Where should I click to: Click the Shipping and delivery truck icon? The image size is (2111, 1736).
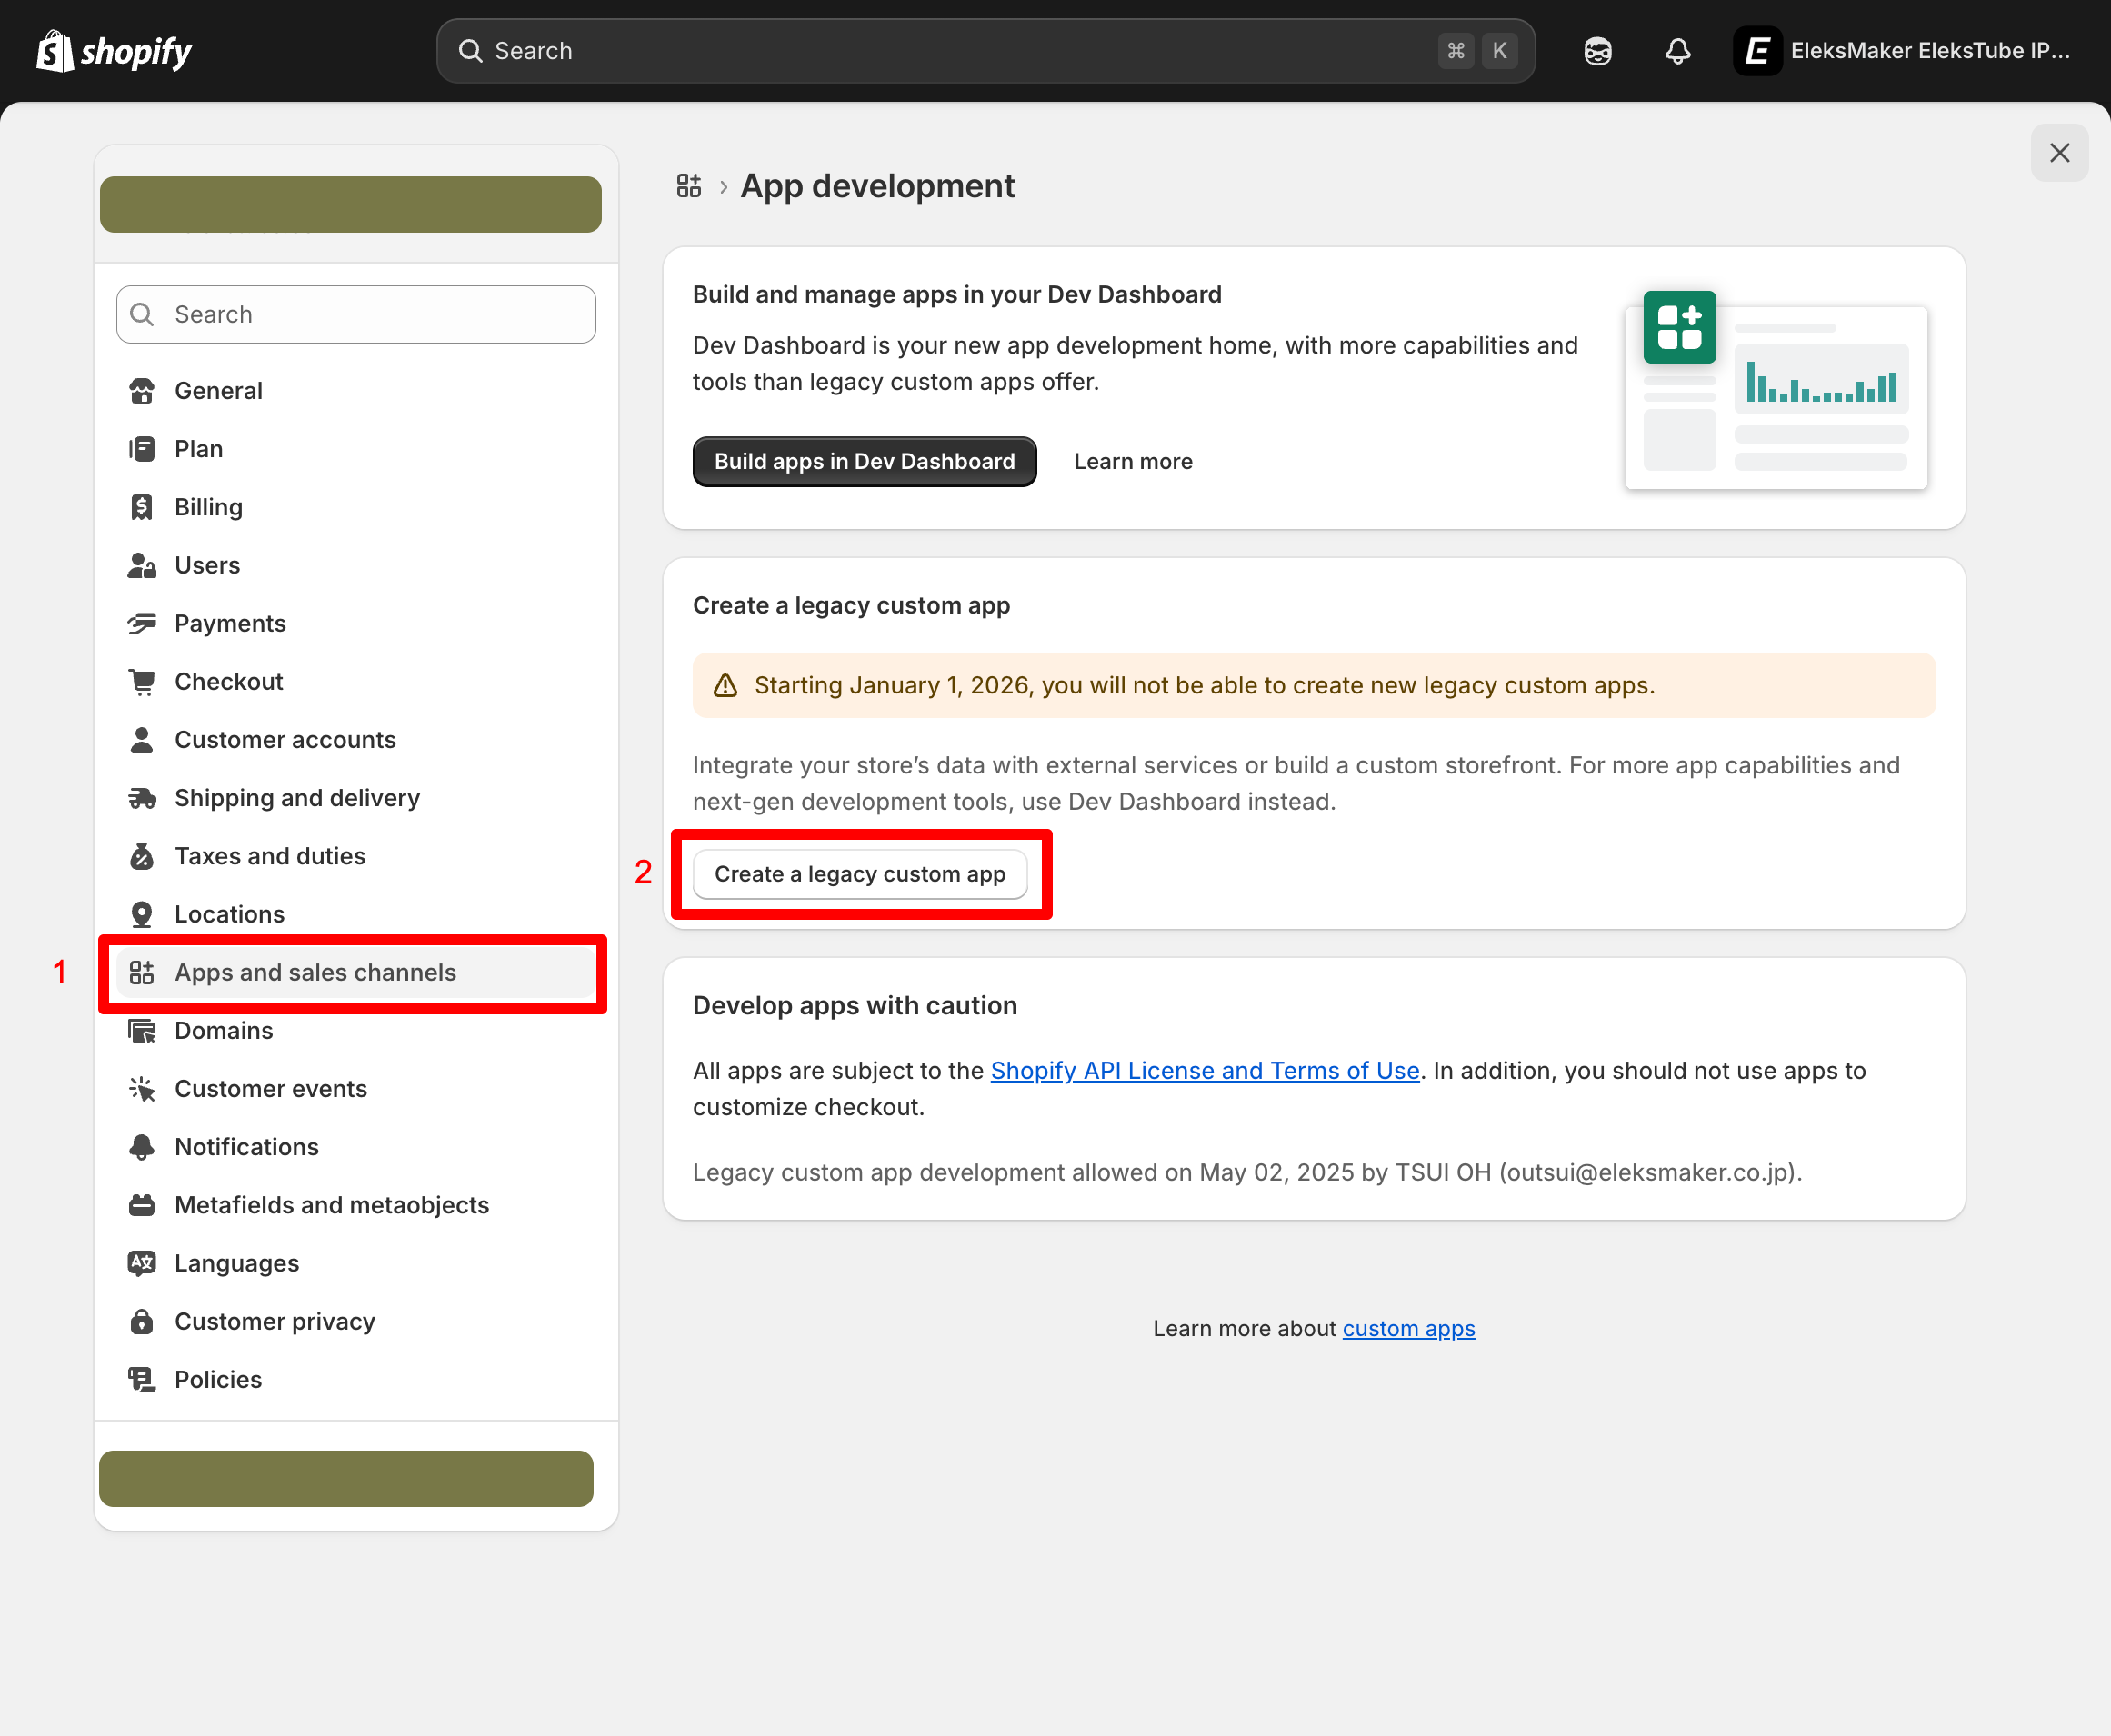tap(143, 797)
